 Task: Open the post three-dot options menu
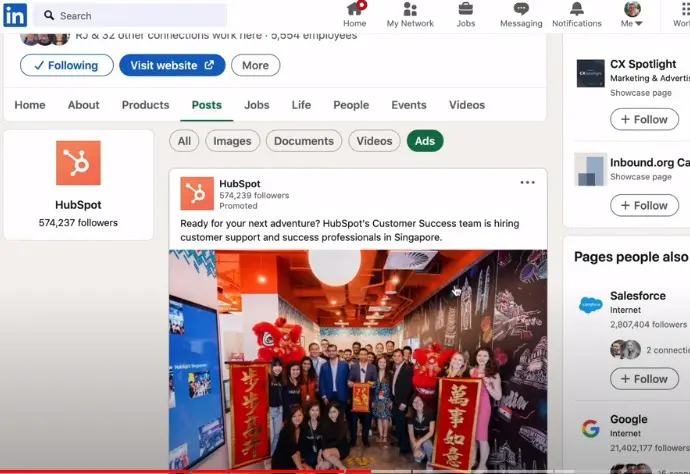point(527,183)
